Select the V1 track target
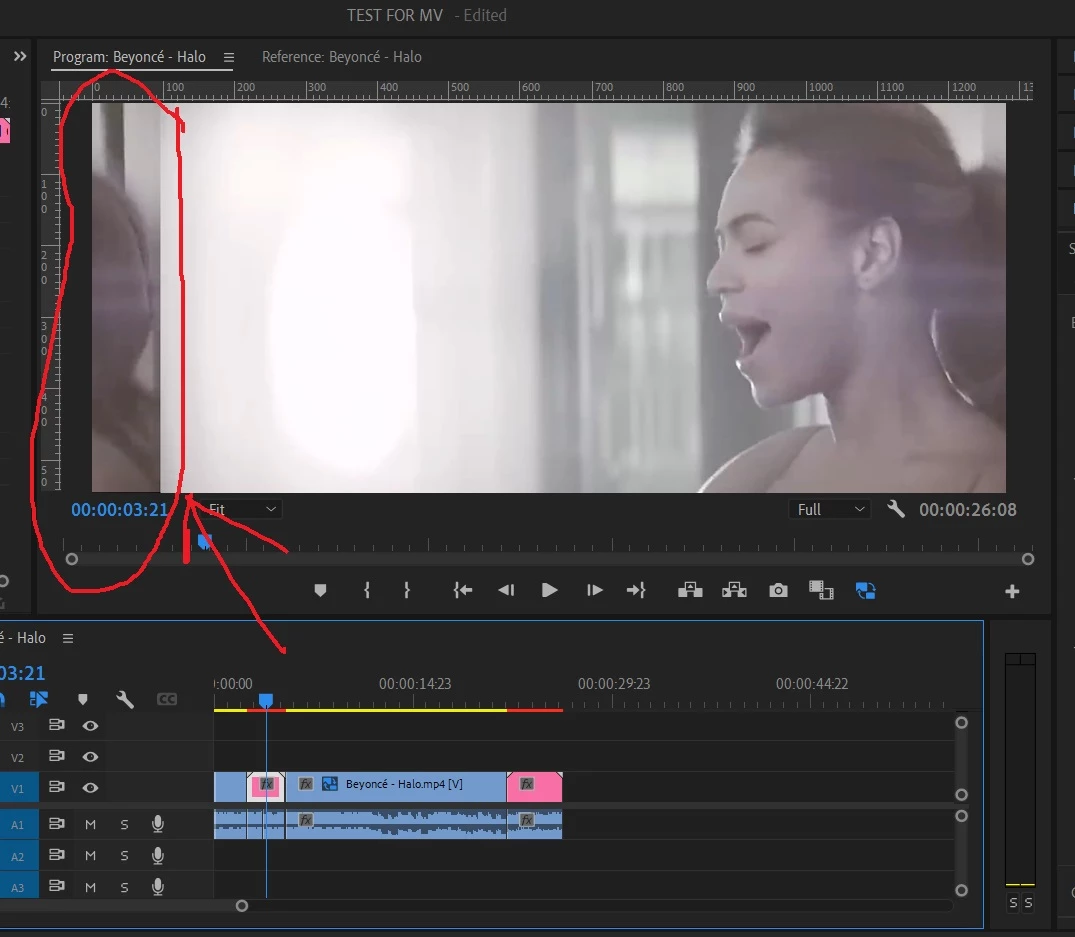Viewport: 1075px width, 937px height. click(17, 788)
